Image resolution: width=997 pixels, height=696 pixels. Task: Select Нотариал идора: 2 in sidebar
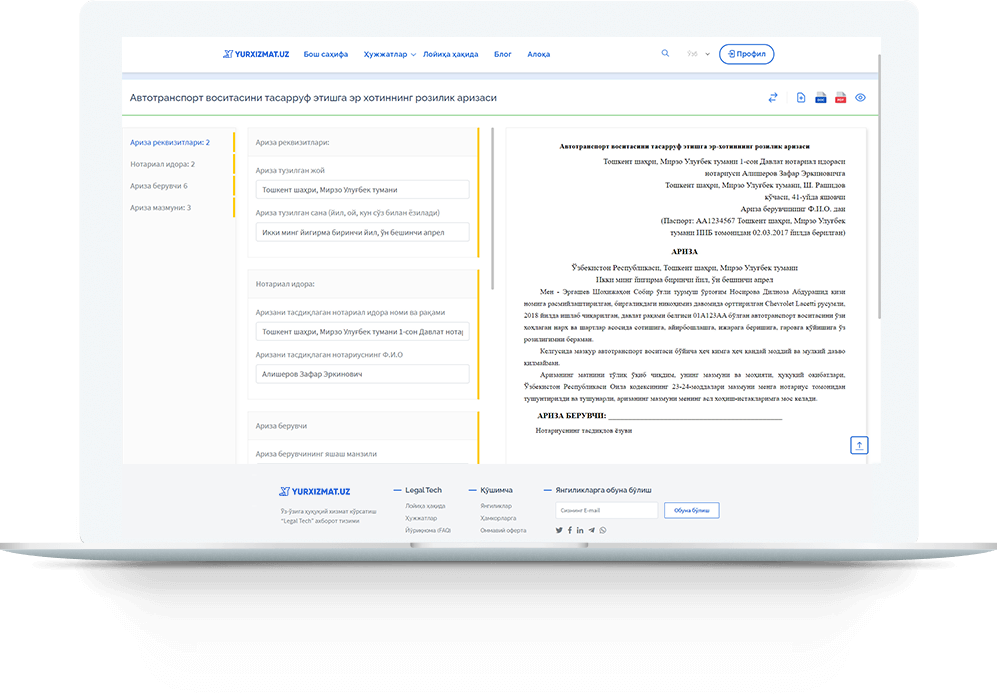(162, 164)
